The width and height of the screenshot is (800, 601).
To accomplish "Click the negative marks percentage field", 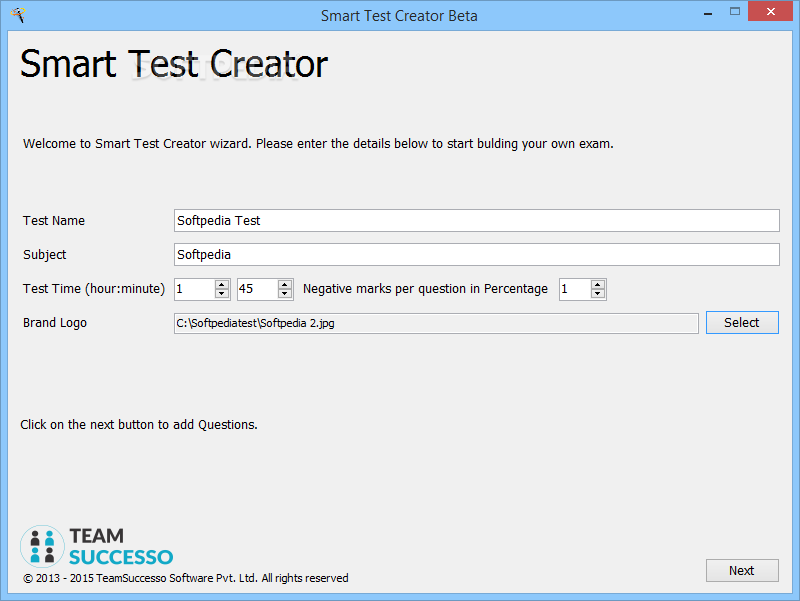I will pyautogui.click(x=575, y=289).
